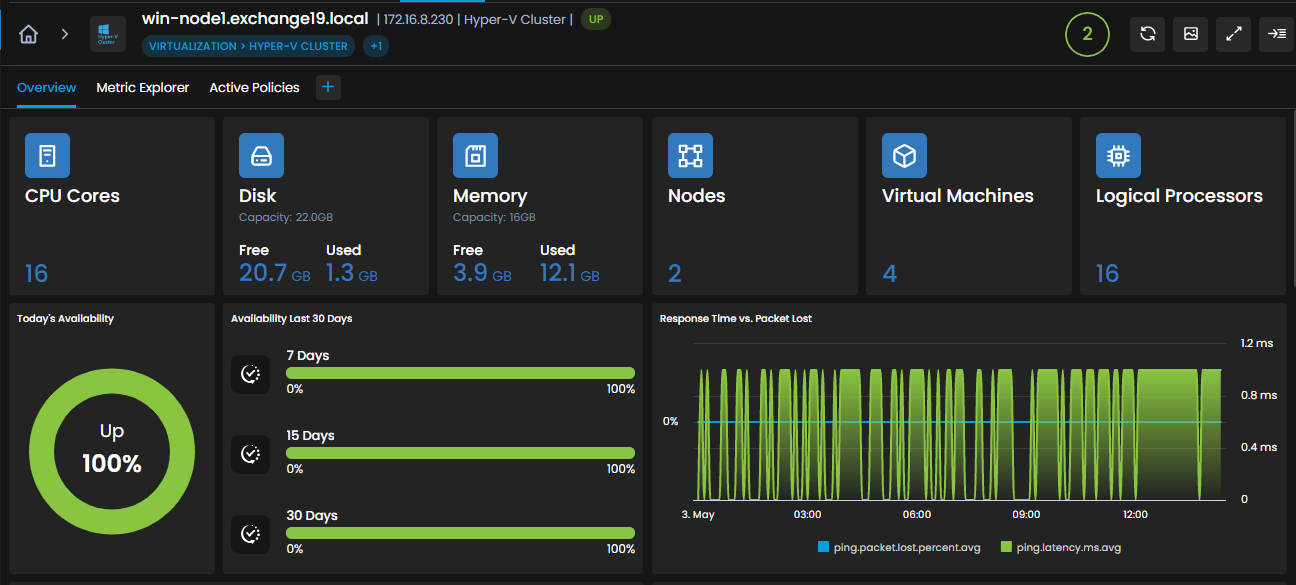Screen dimensions: 1296x585
Task: Open the Active Policies tab
Action: pos(254,88)
